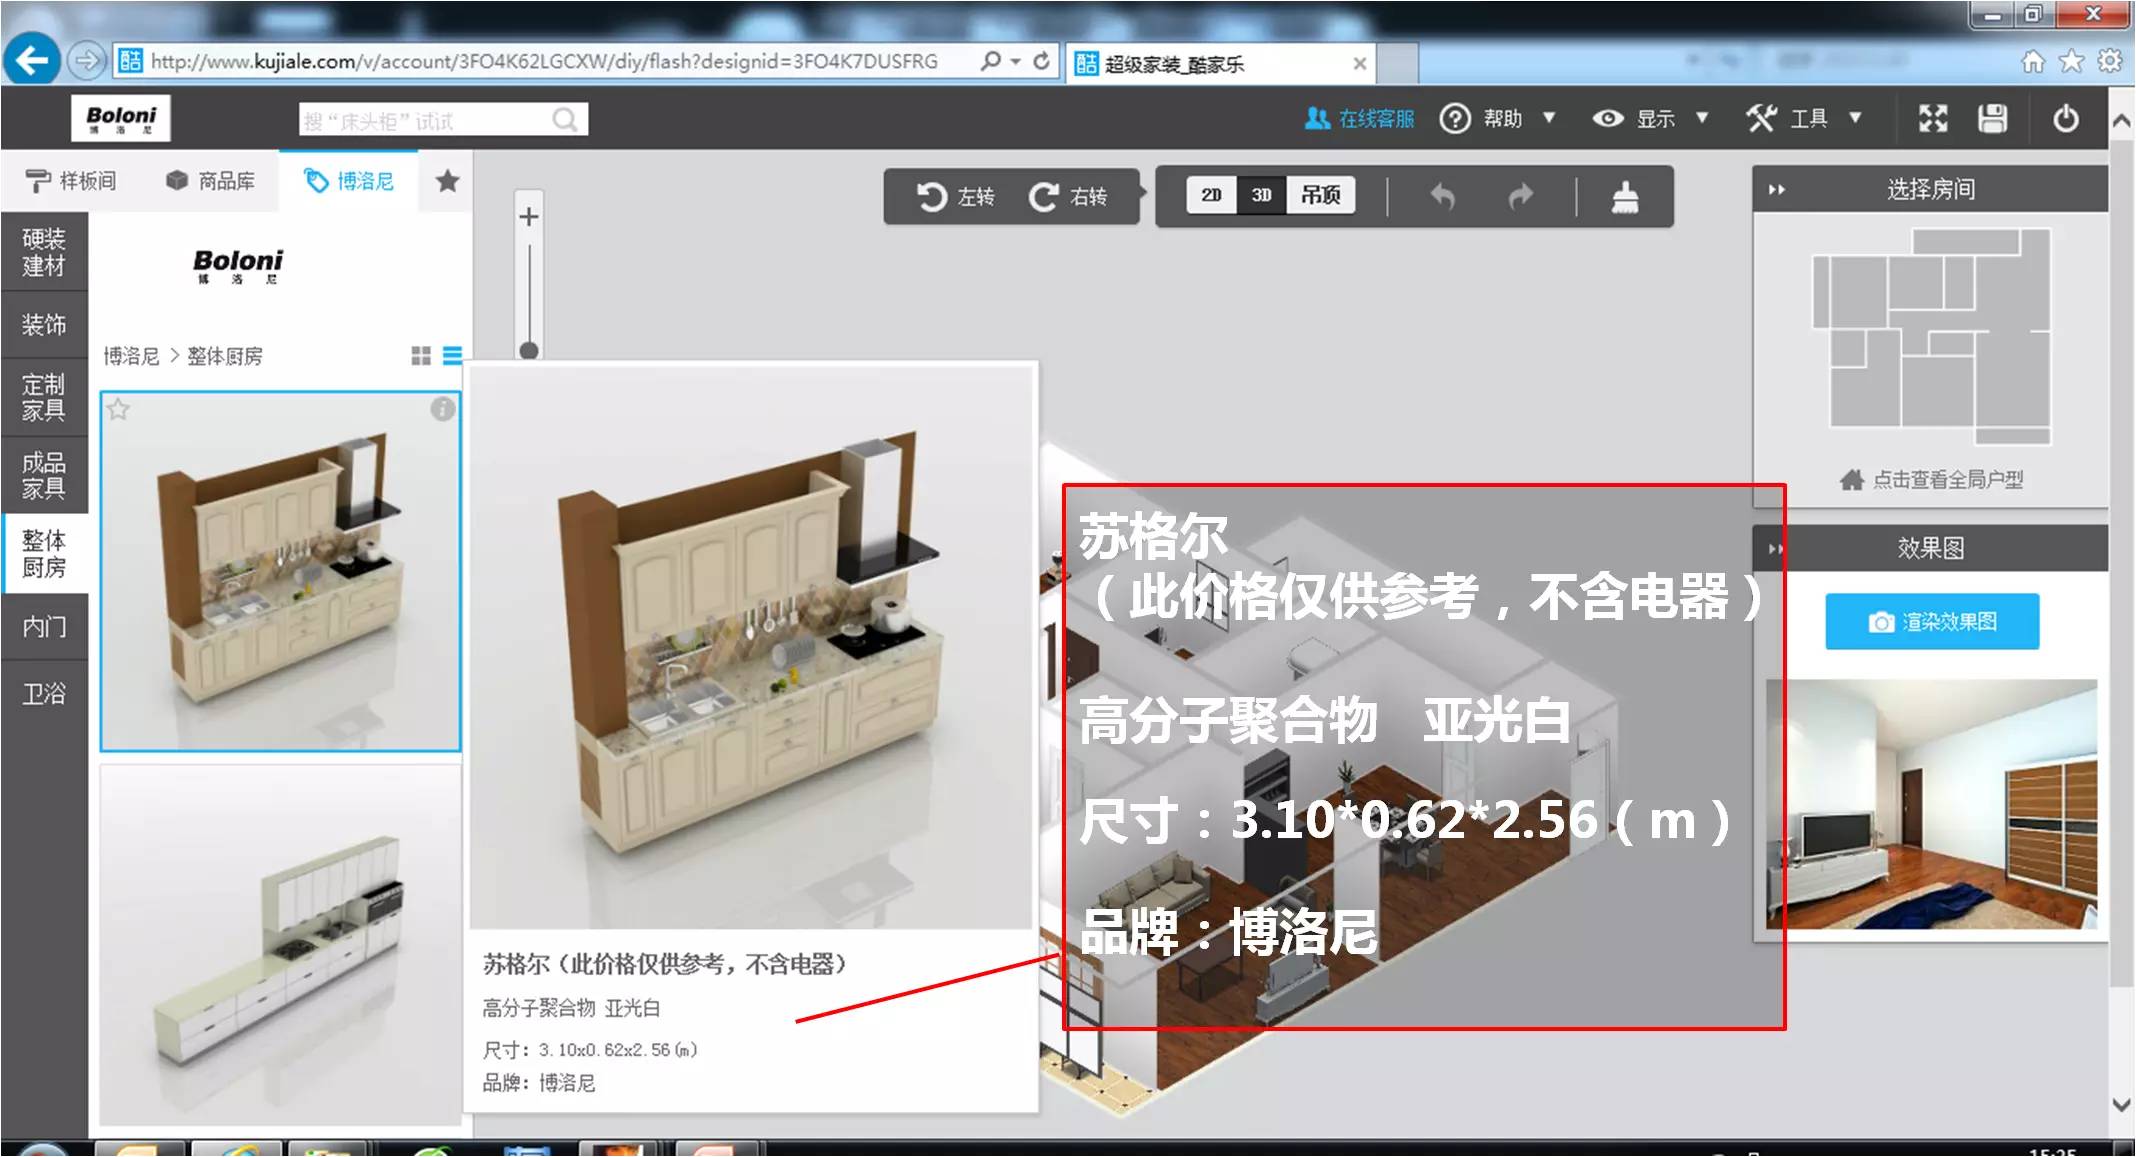Switch to 2D view mode

1211,195
